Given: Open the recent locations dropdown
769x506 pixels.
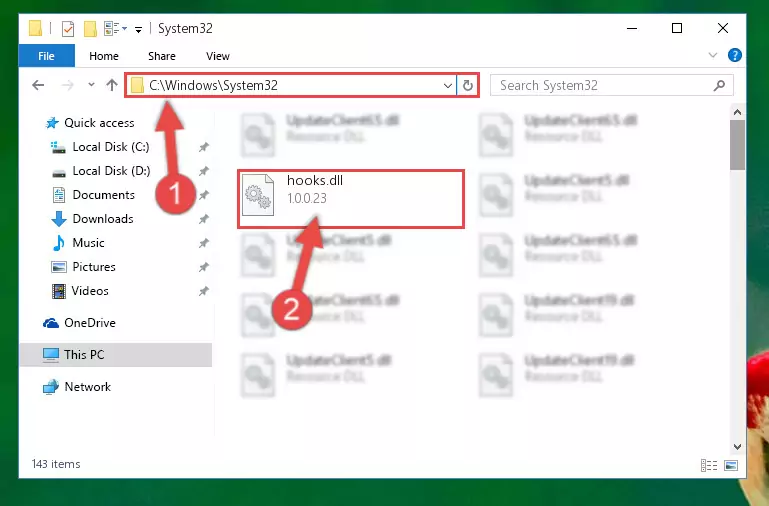Looking at the screenshot, I should (91, 84).
